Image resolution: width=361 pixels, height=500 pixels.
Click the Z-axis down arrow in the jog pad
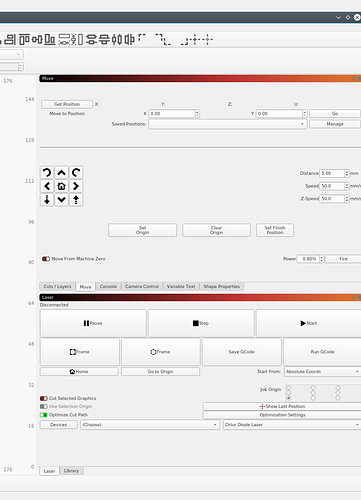click(x=47, y=200)
